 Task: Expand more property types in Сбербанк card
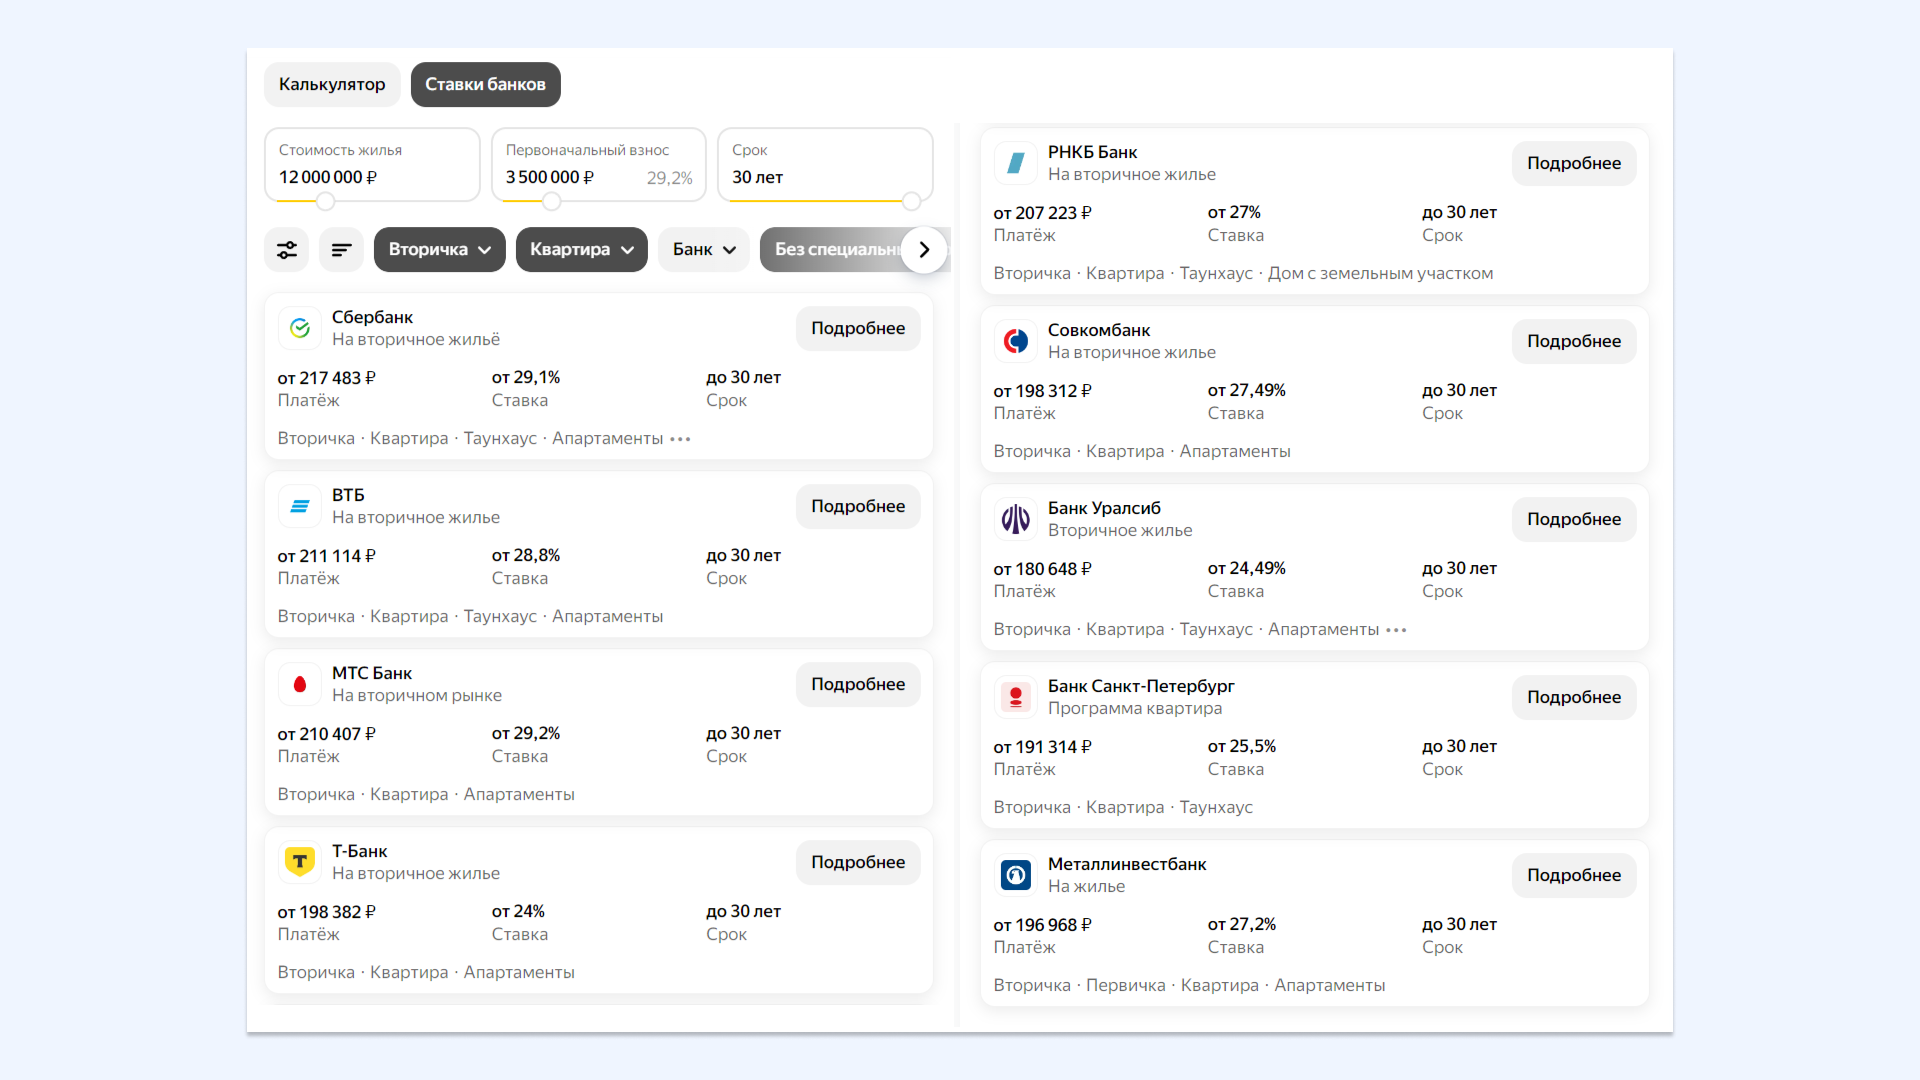pyautogui.click(x=680, y=439)
